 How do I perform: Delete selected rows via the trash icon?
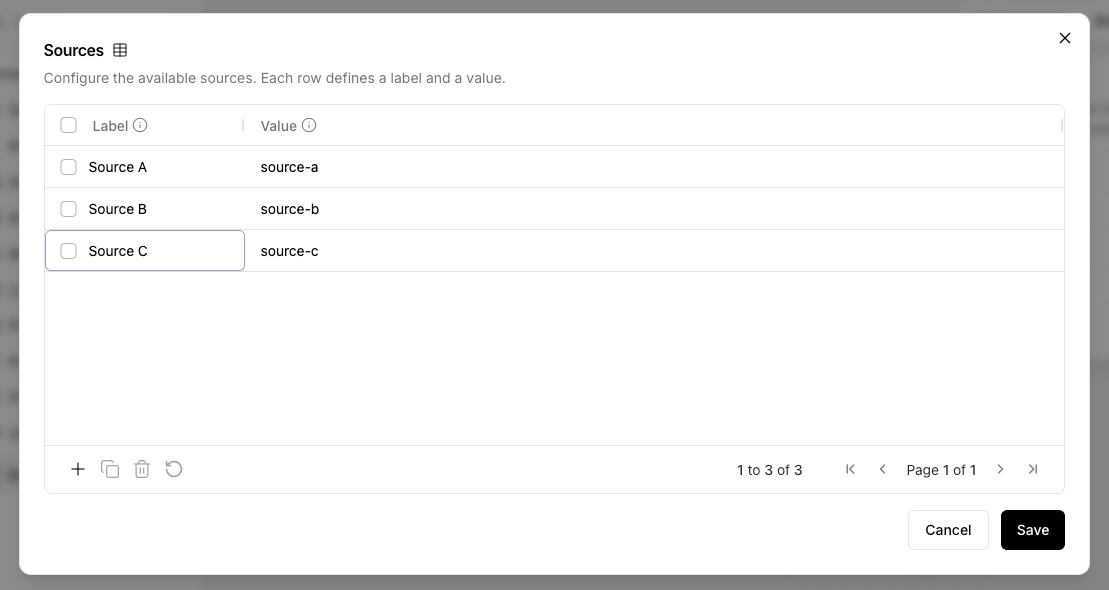click(142, 469)
